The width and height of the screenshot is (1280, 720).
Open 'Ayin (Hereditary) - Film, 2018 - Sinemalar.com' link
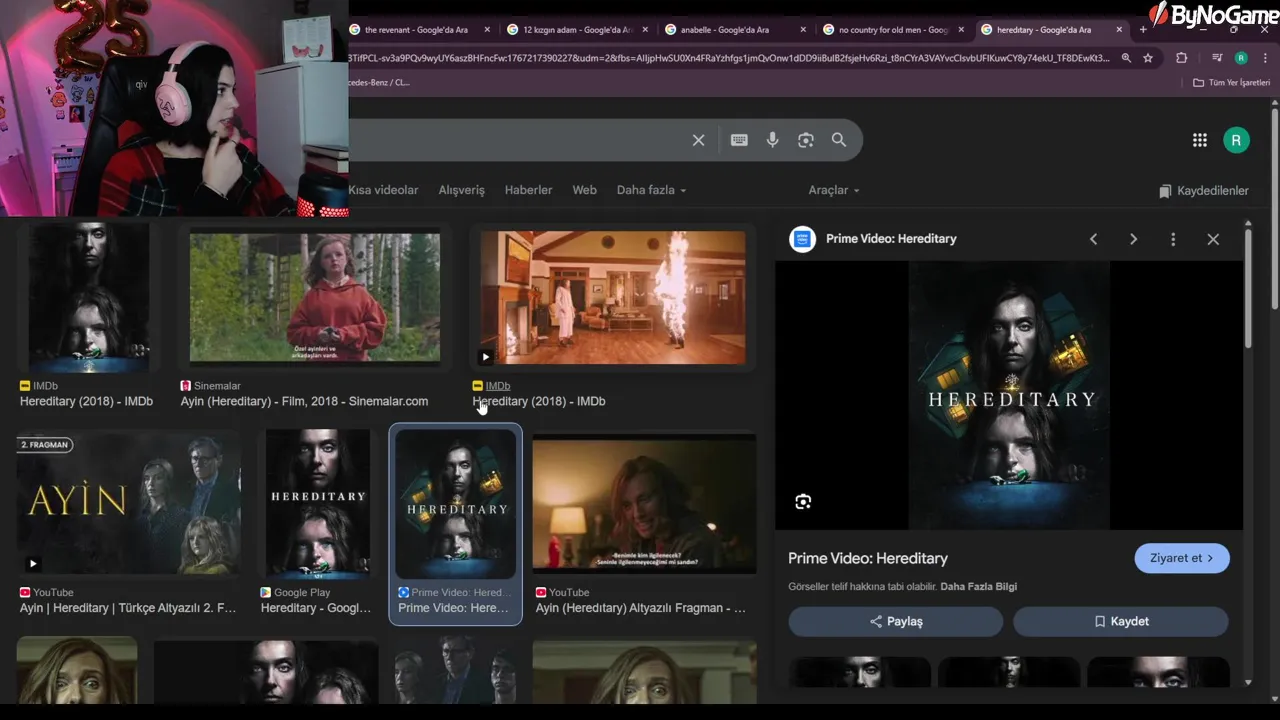tap(304, 401)
